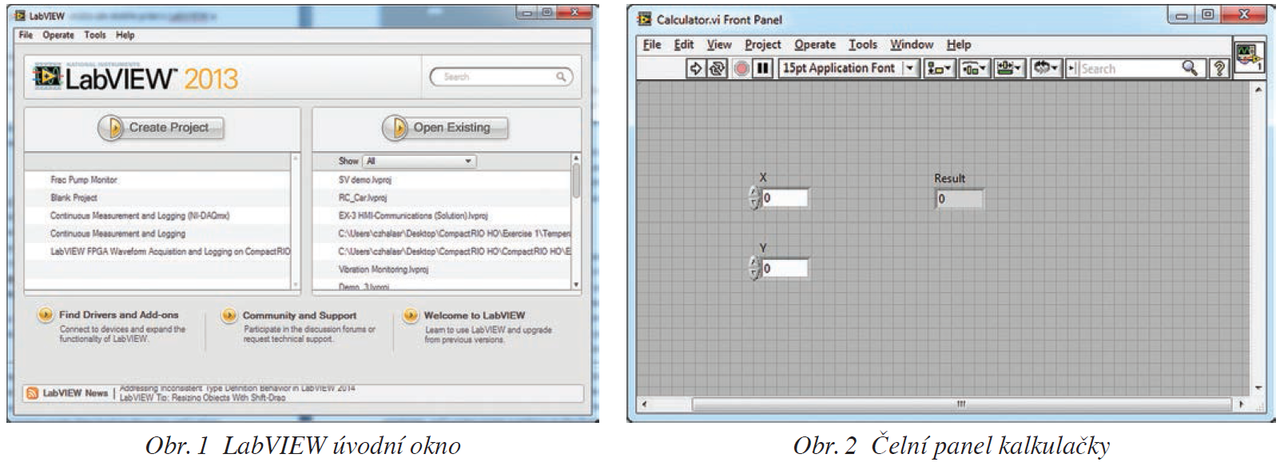Click the Result indicator field

[959, 198]
